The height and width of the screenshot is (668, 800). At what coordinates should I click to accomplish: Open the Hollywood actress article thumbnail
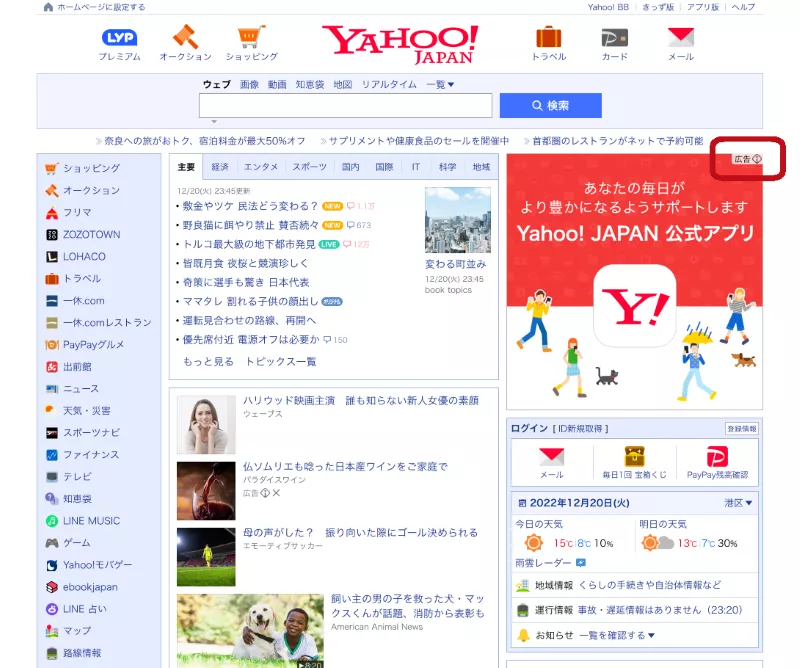pyautogui.click(x=206, y=424)
